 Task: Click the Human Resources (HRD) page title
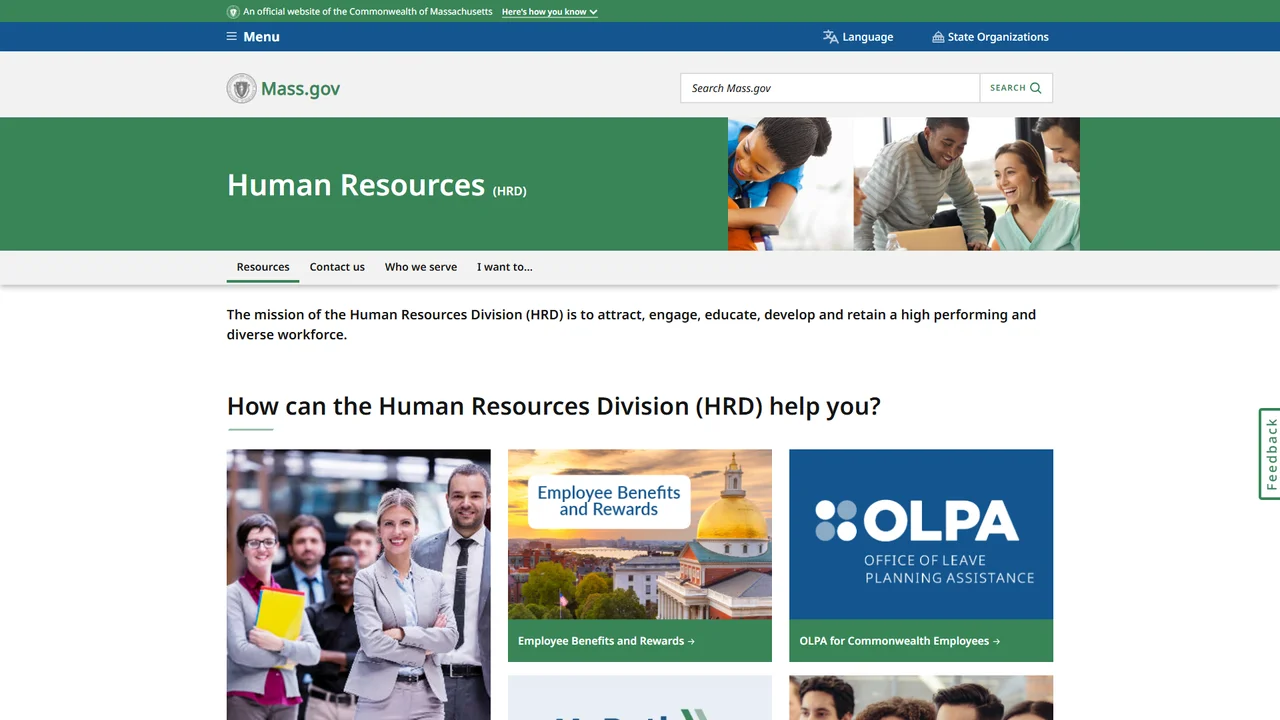click(377, 185)
